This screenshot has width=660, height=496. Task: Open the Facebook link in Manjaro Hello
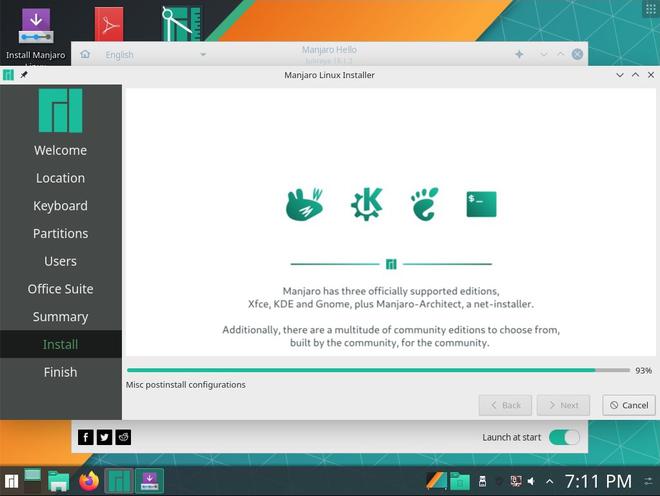85,437
